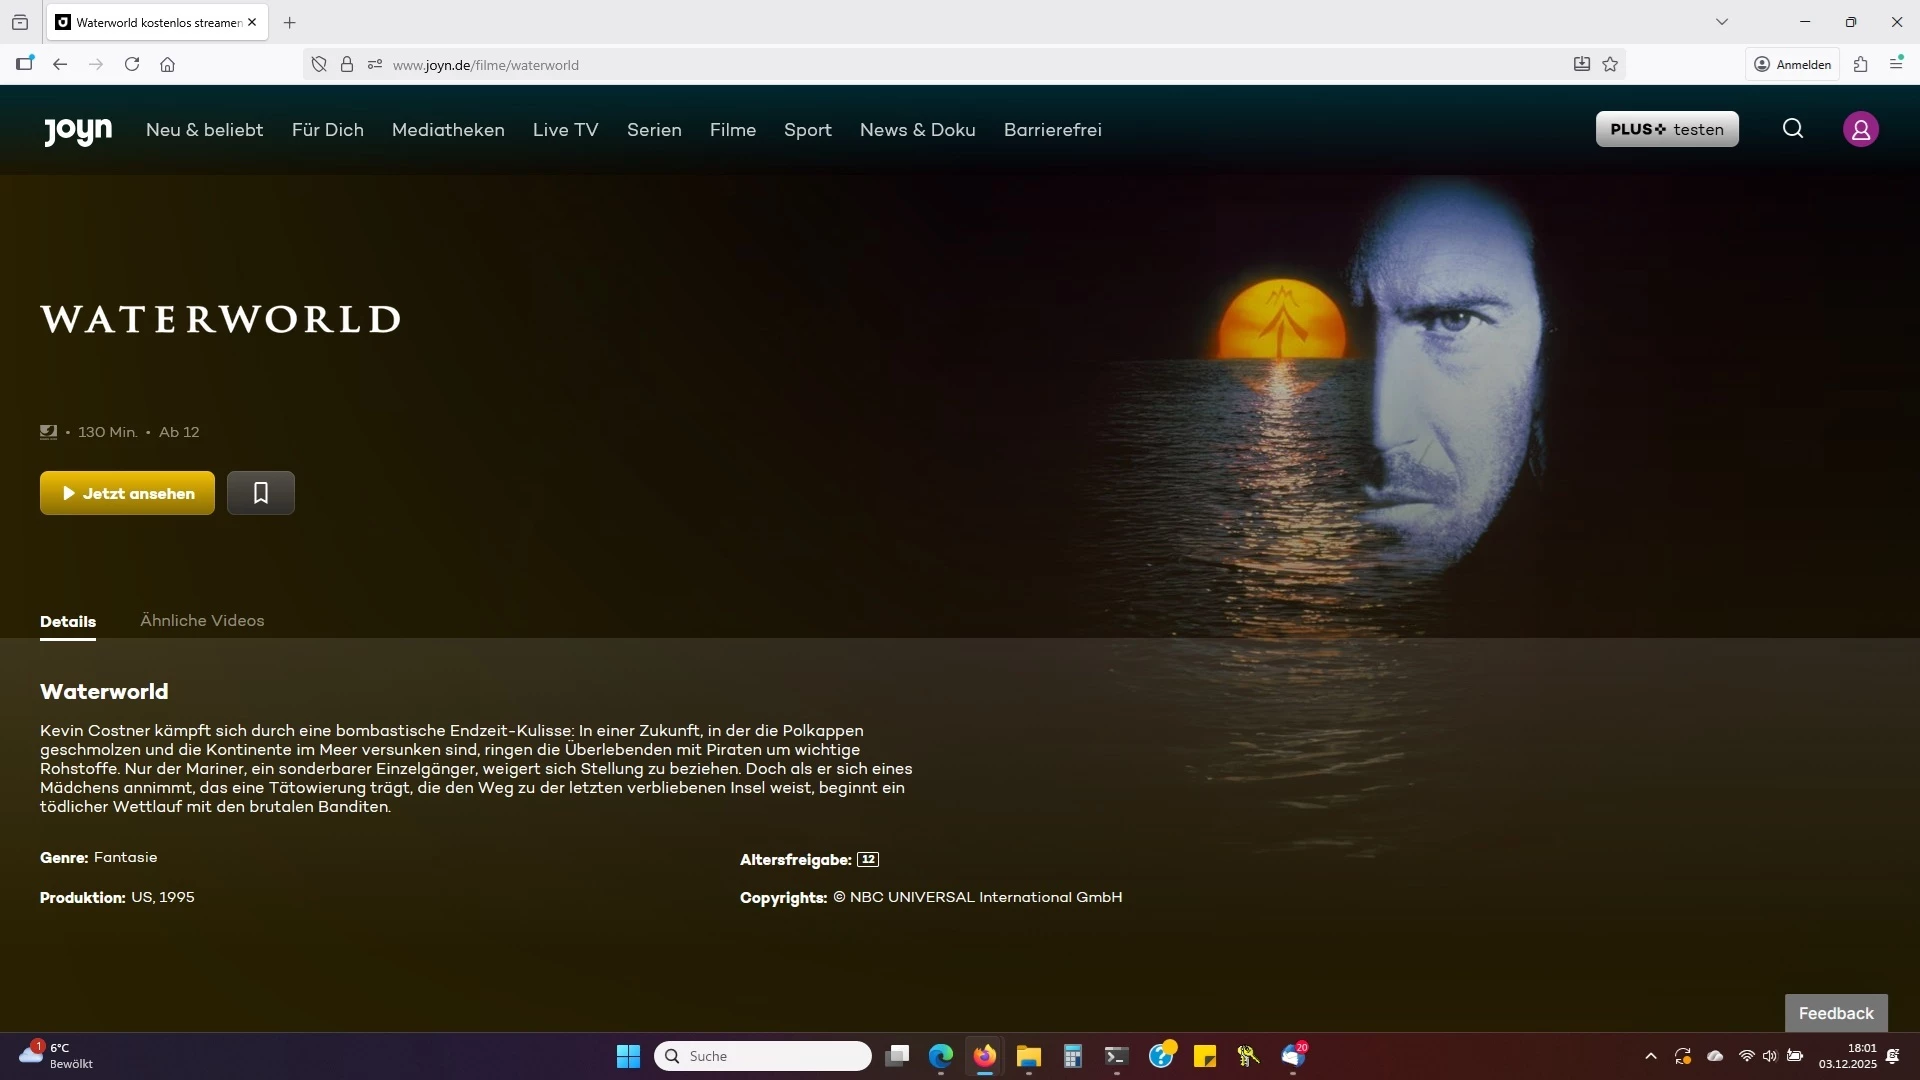The width and height of the screenshot is (1920, 1080).
Task: Click the Joyn logo
Action: [x=78, y=130]
